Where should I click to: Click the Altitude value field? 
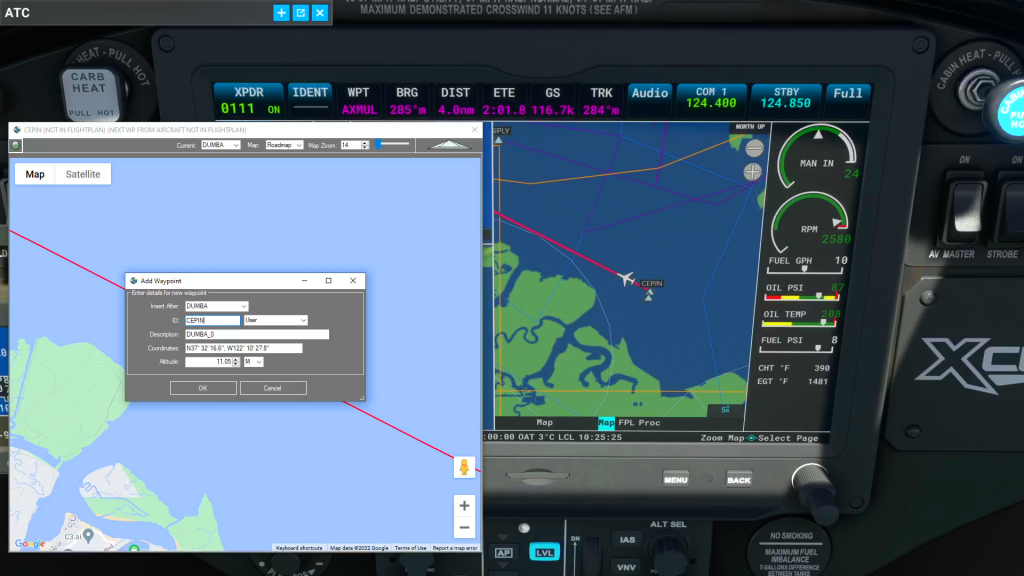point(209,362)
